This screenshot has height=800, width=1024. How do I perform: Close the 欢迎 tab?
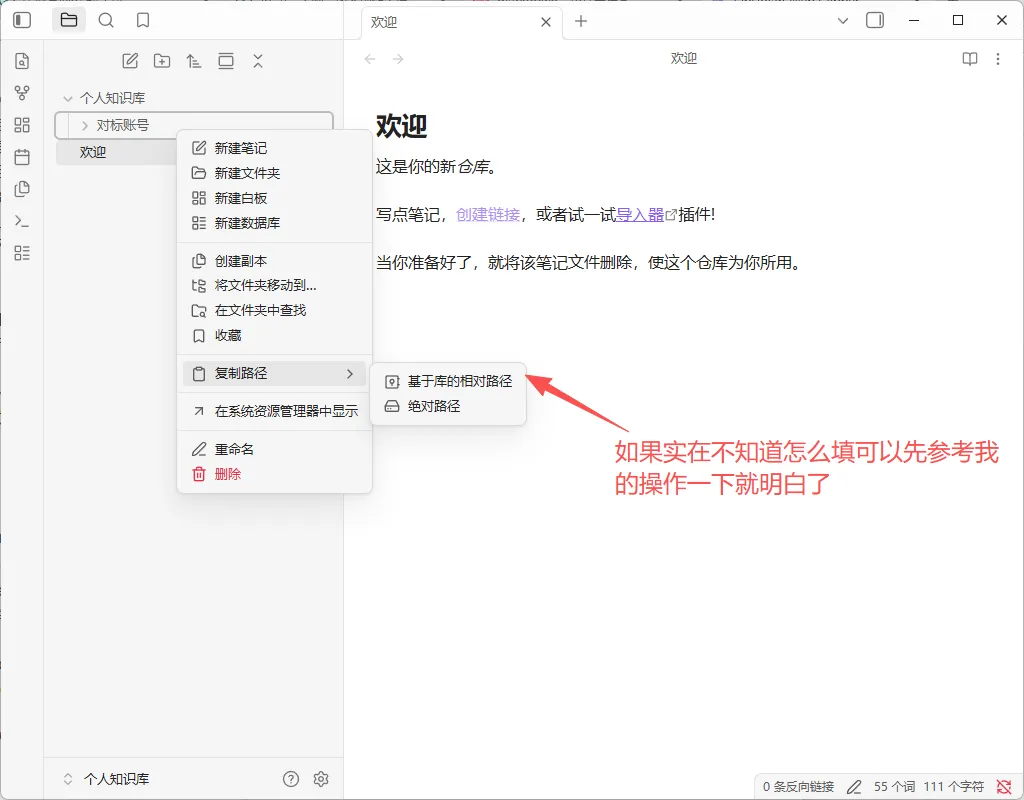click(546, 22)
